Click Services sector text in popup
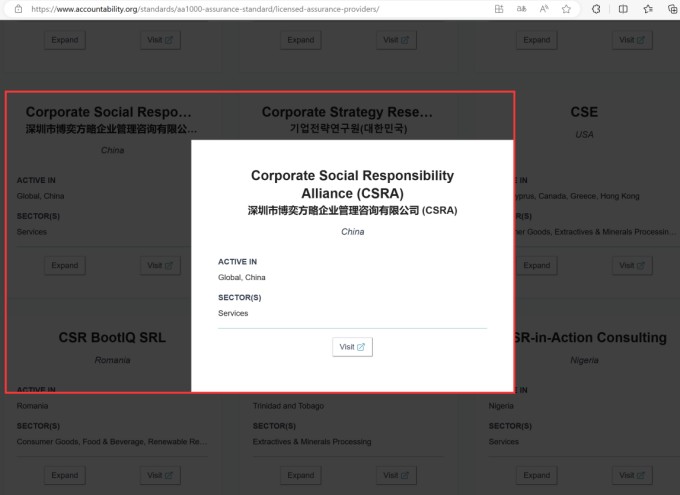The height and width of the screenshot is (495, 680). (x=233, y=313)
